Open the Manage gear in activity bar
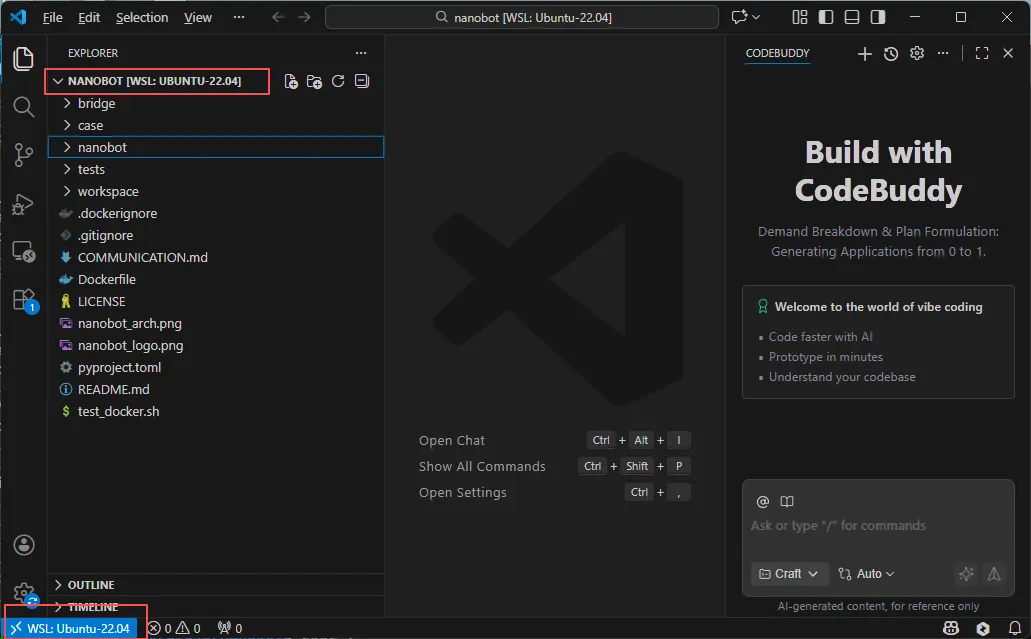 [24, 592]
